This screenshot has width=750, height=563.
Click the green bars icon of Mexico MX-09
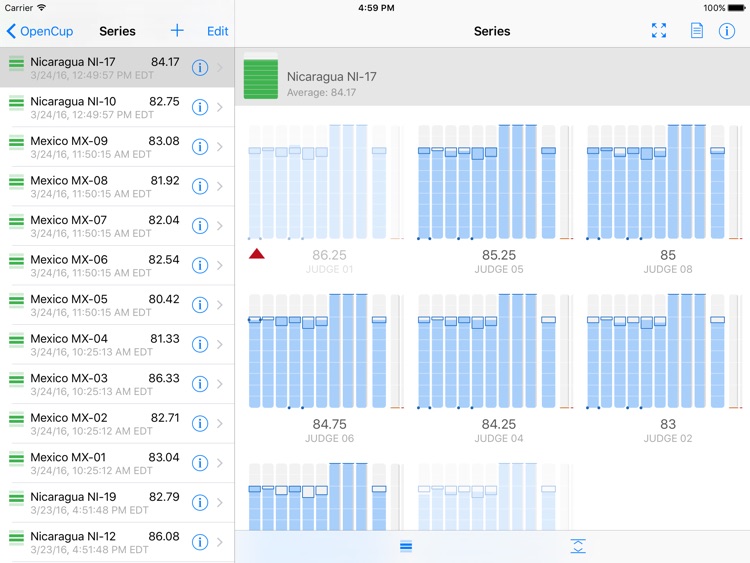coord(16,142)
